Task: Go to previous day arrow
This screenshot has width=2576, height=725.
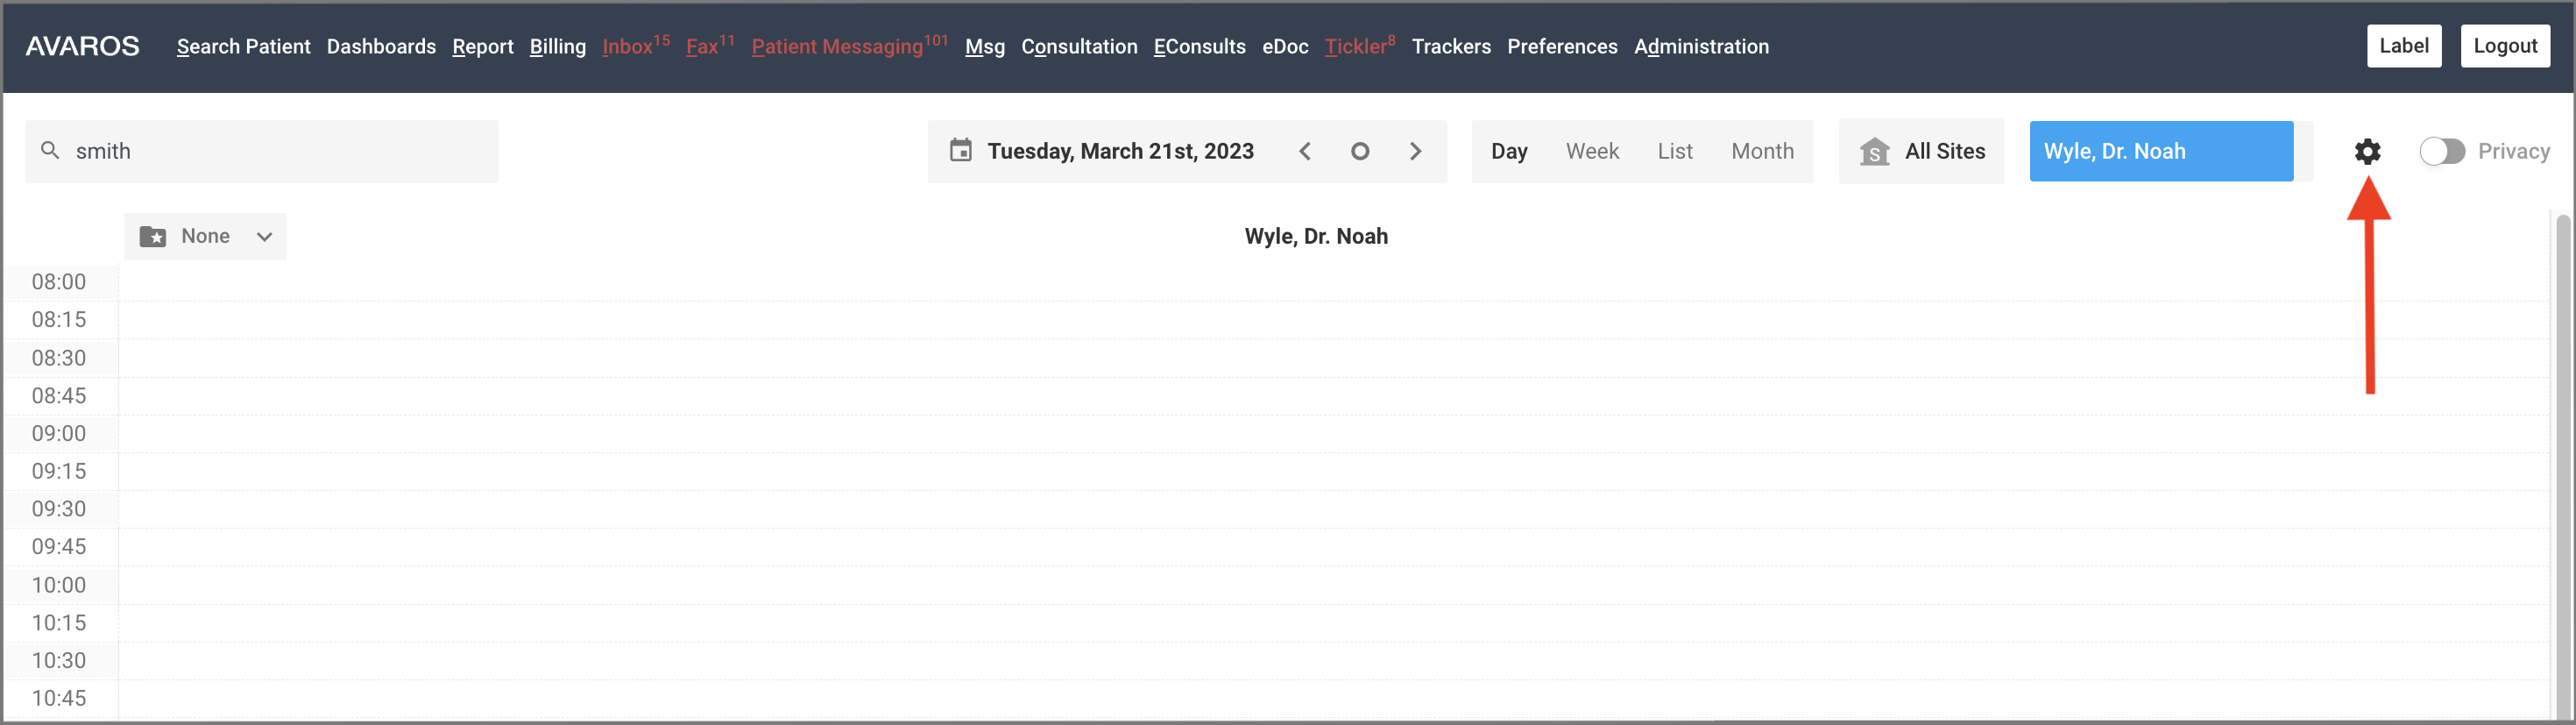Action: point(1304,151)
